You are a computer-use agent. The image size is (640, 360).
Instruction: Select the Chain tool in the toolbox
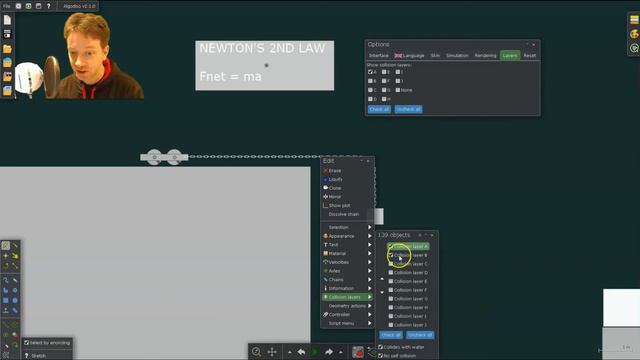click(15, 311)
